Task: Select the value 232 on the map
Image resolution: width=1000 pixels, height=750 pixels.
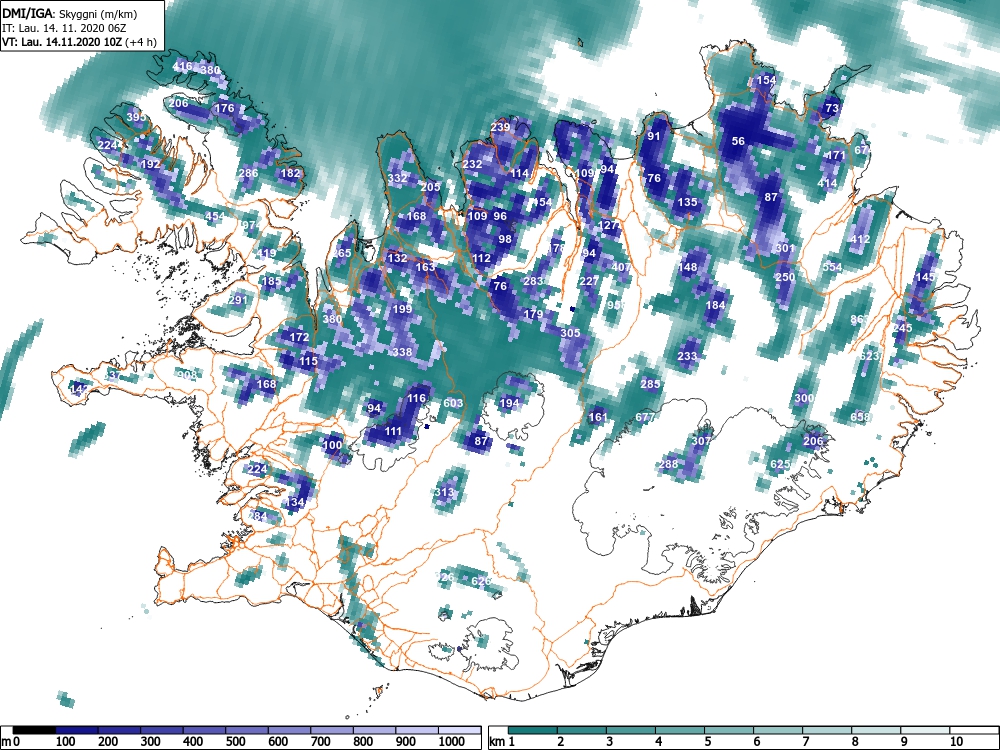Action: tap(473, 164)
